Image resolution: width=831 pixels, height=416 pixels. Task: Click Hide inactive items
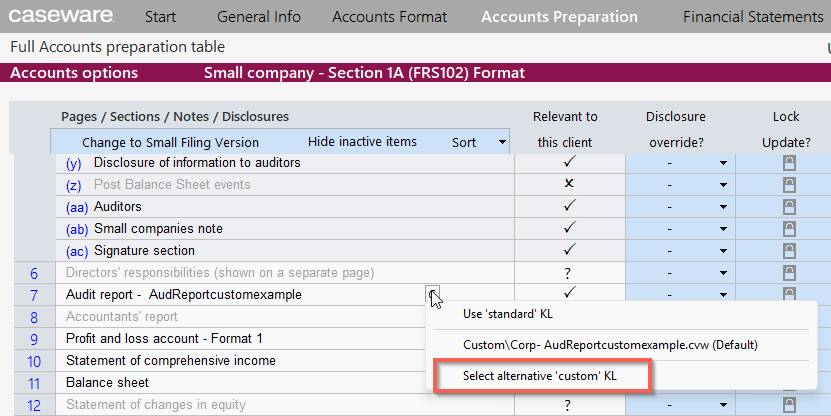362,142
